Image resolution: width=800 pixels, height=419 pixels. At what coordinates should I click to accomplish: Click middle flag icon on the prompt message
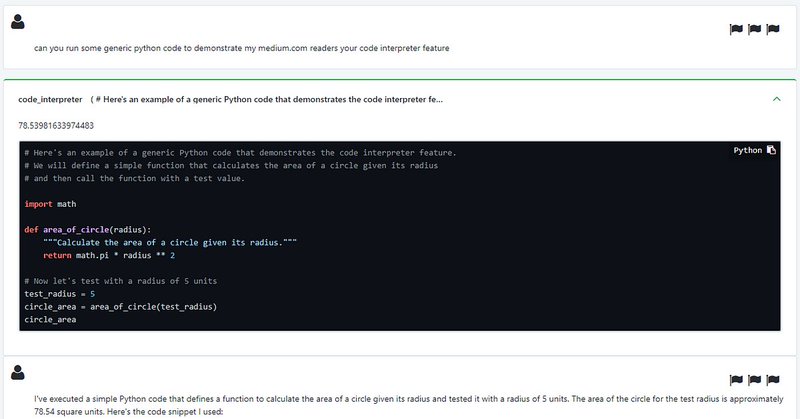tap(755, 29)
